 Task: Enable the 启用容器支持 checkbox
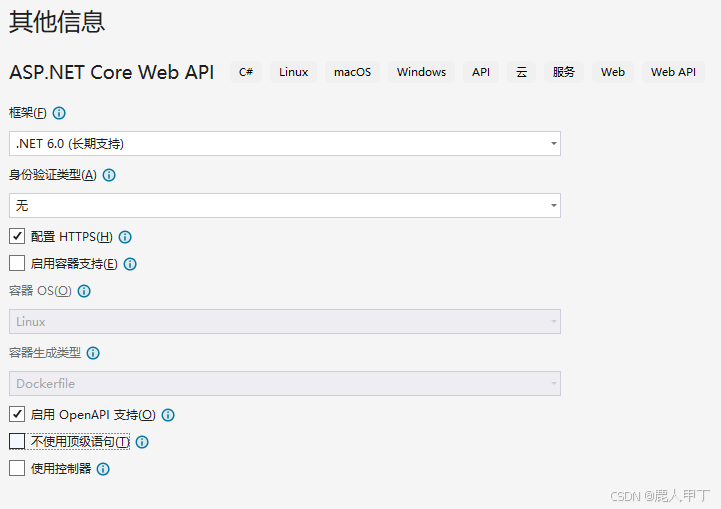click(17, 263)
